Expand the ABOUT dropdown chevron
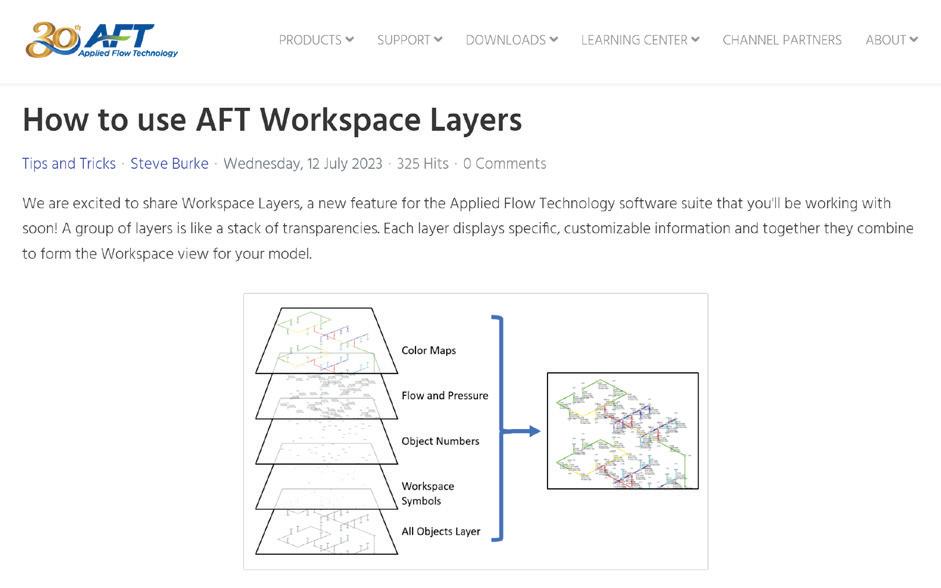The image size is (941, 588). point(913,40)
